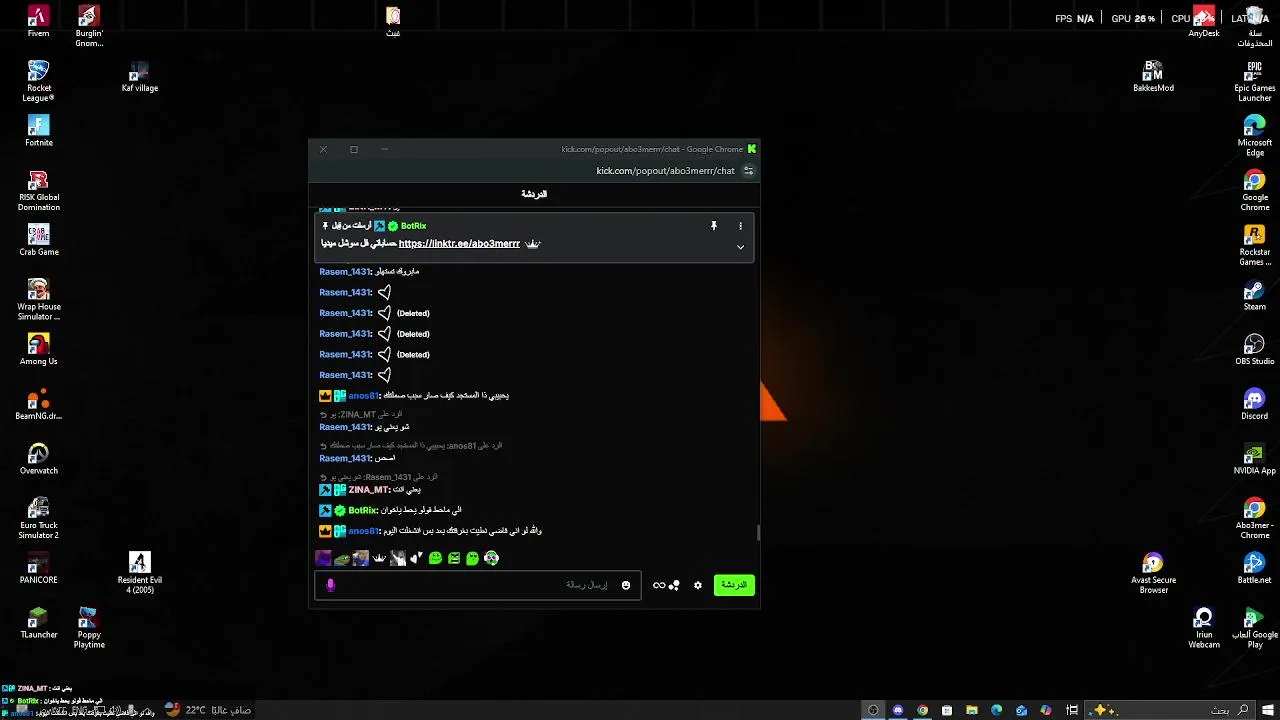Open the emoji picker in message box
1280x720 pixels.
point(626,585)
